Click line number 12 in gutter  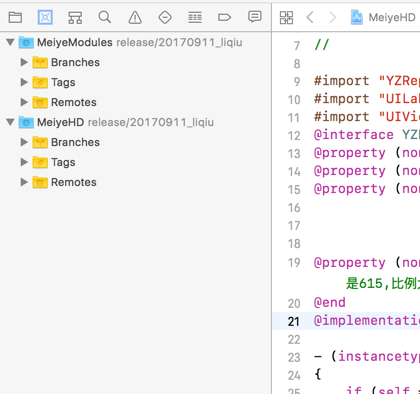(294, 136)
